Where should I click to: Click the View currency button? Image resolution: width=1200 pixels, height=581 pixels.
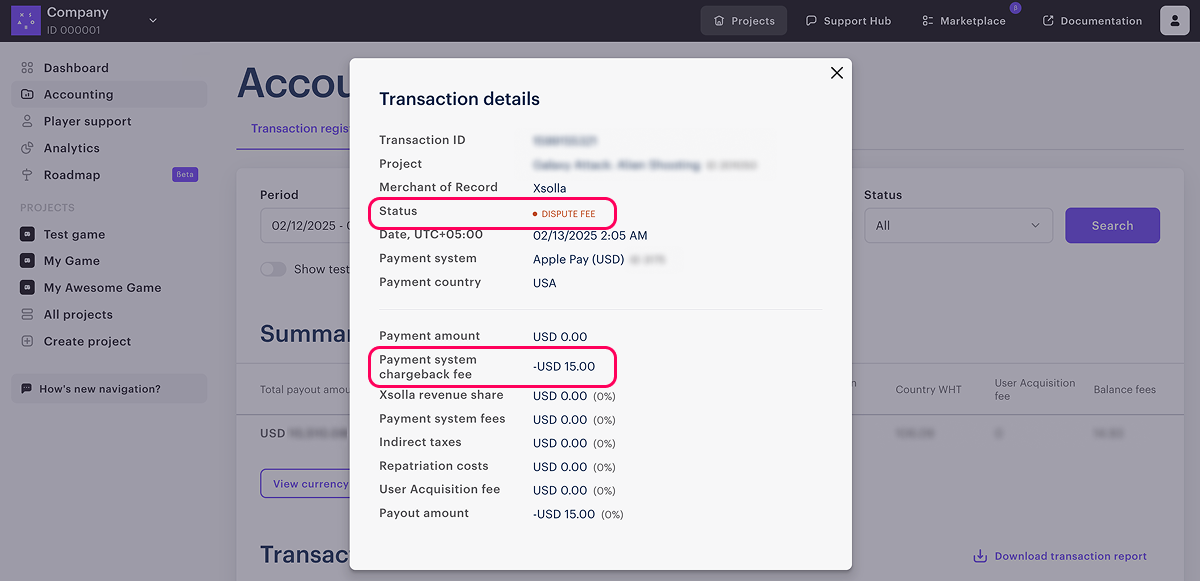[305, 484]
